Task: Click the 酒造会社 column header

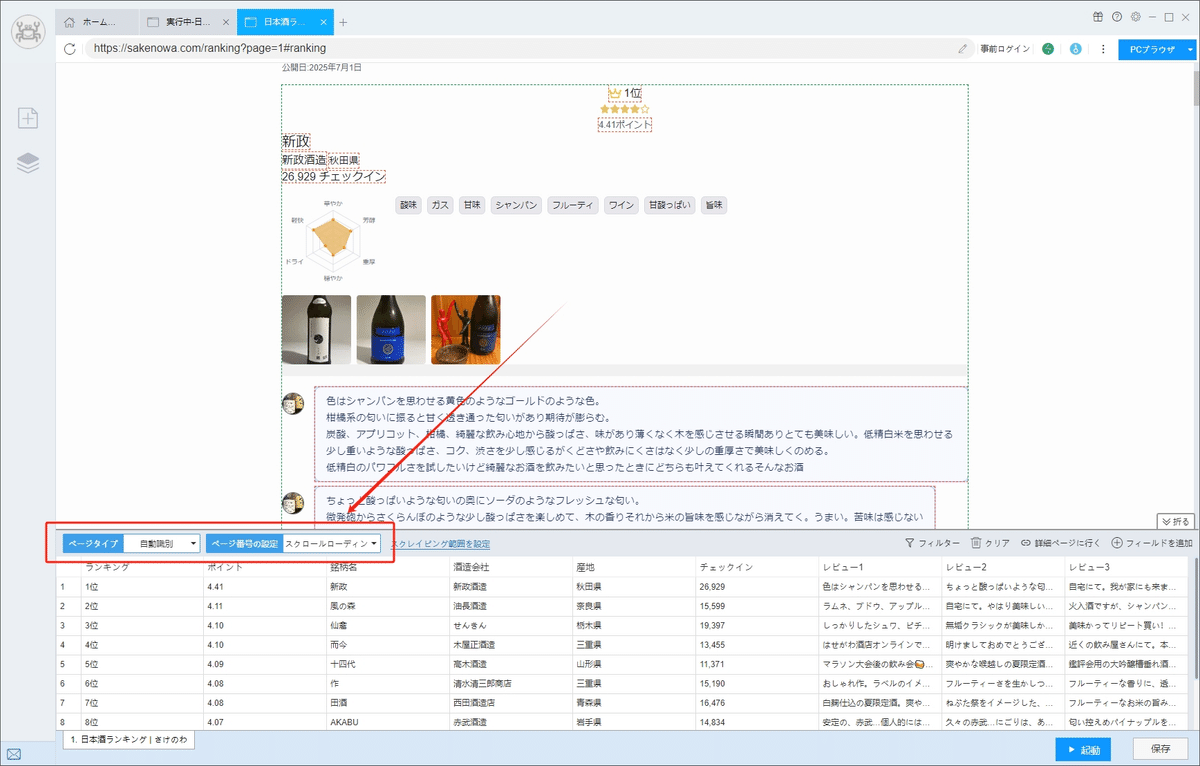Action: pos(511,567)
